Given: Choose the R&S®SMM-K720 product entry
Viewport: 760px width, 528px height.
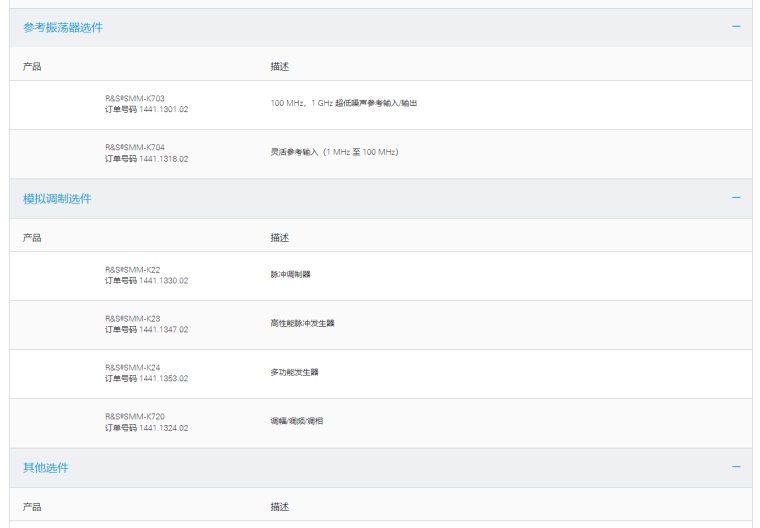Looking at the screenshot, I should pos(140,417).
